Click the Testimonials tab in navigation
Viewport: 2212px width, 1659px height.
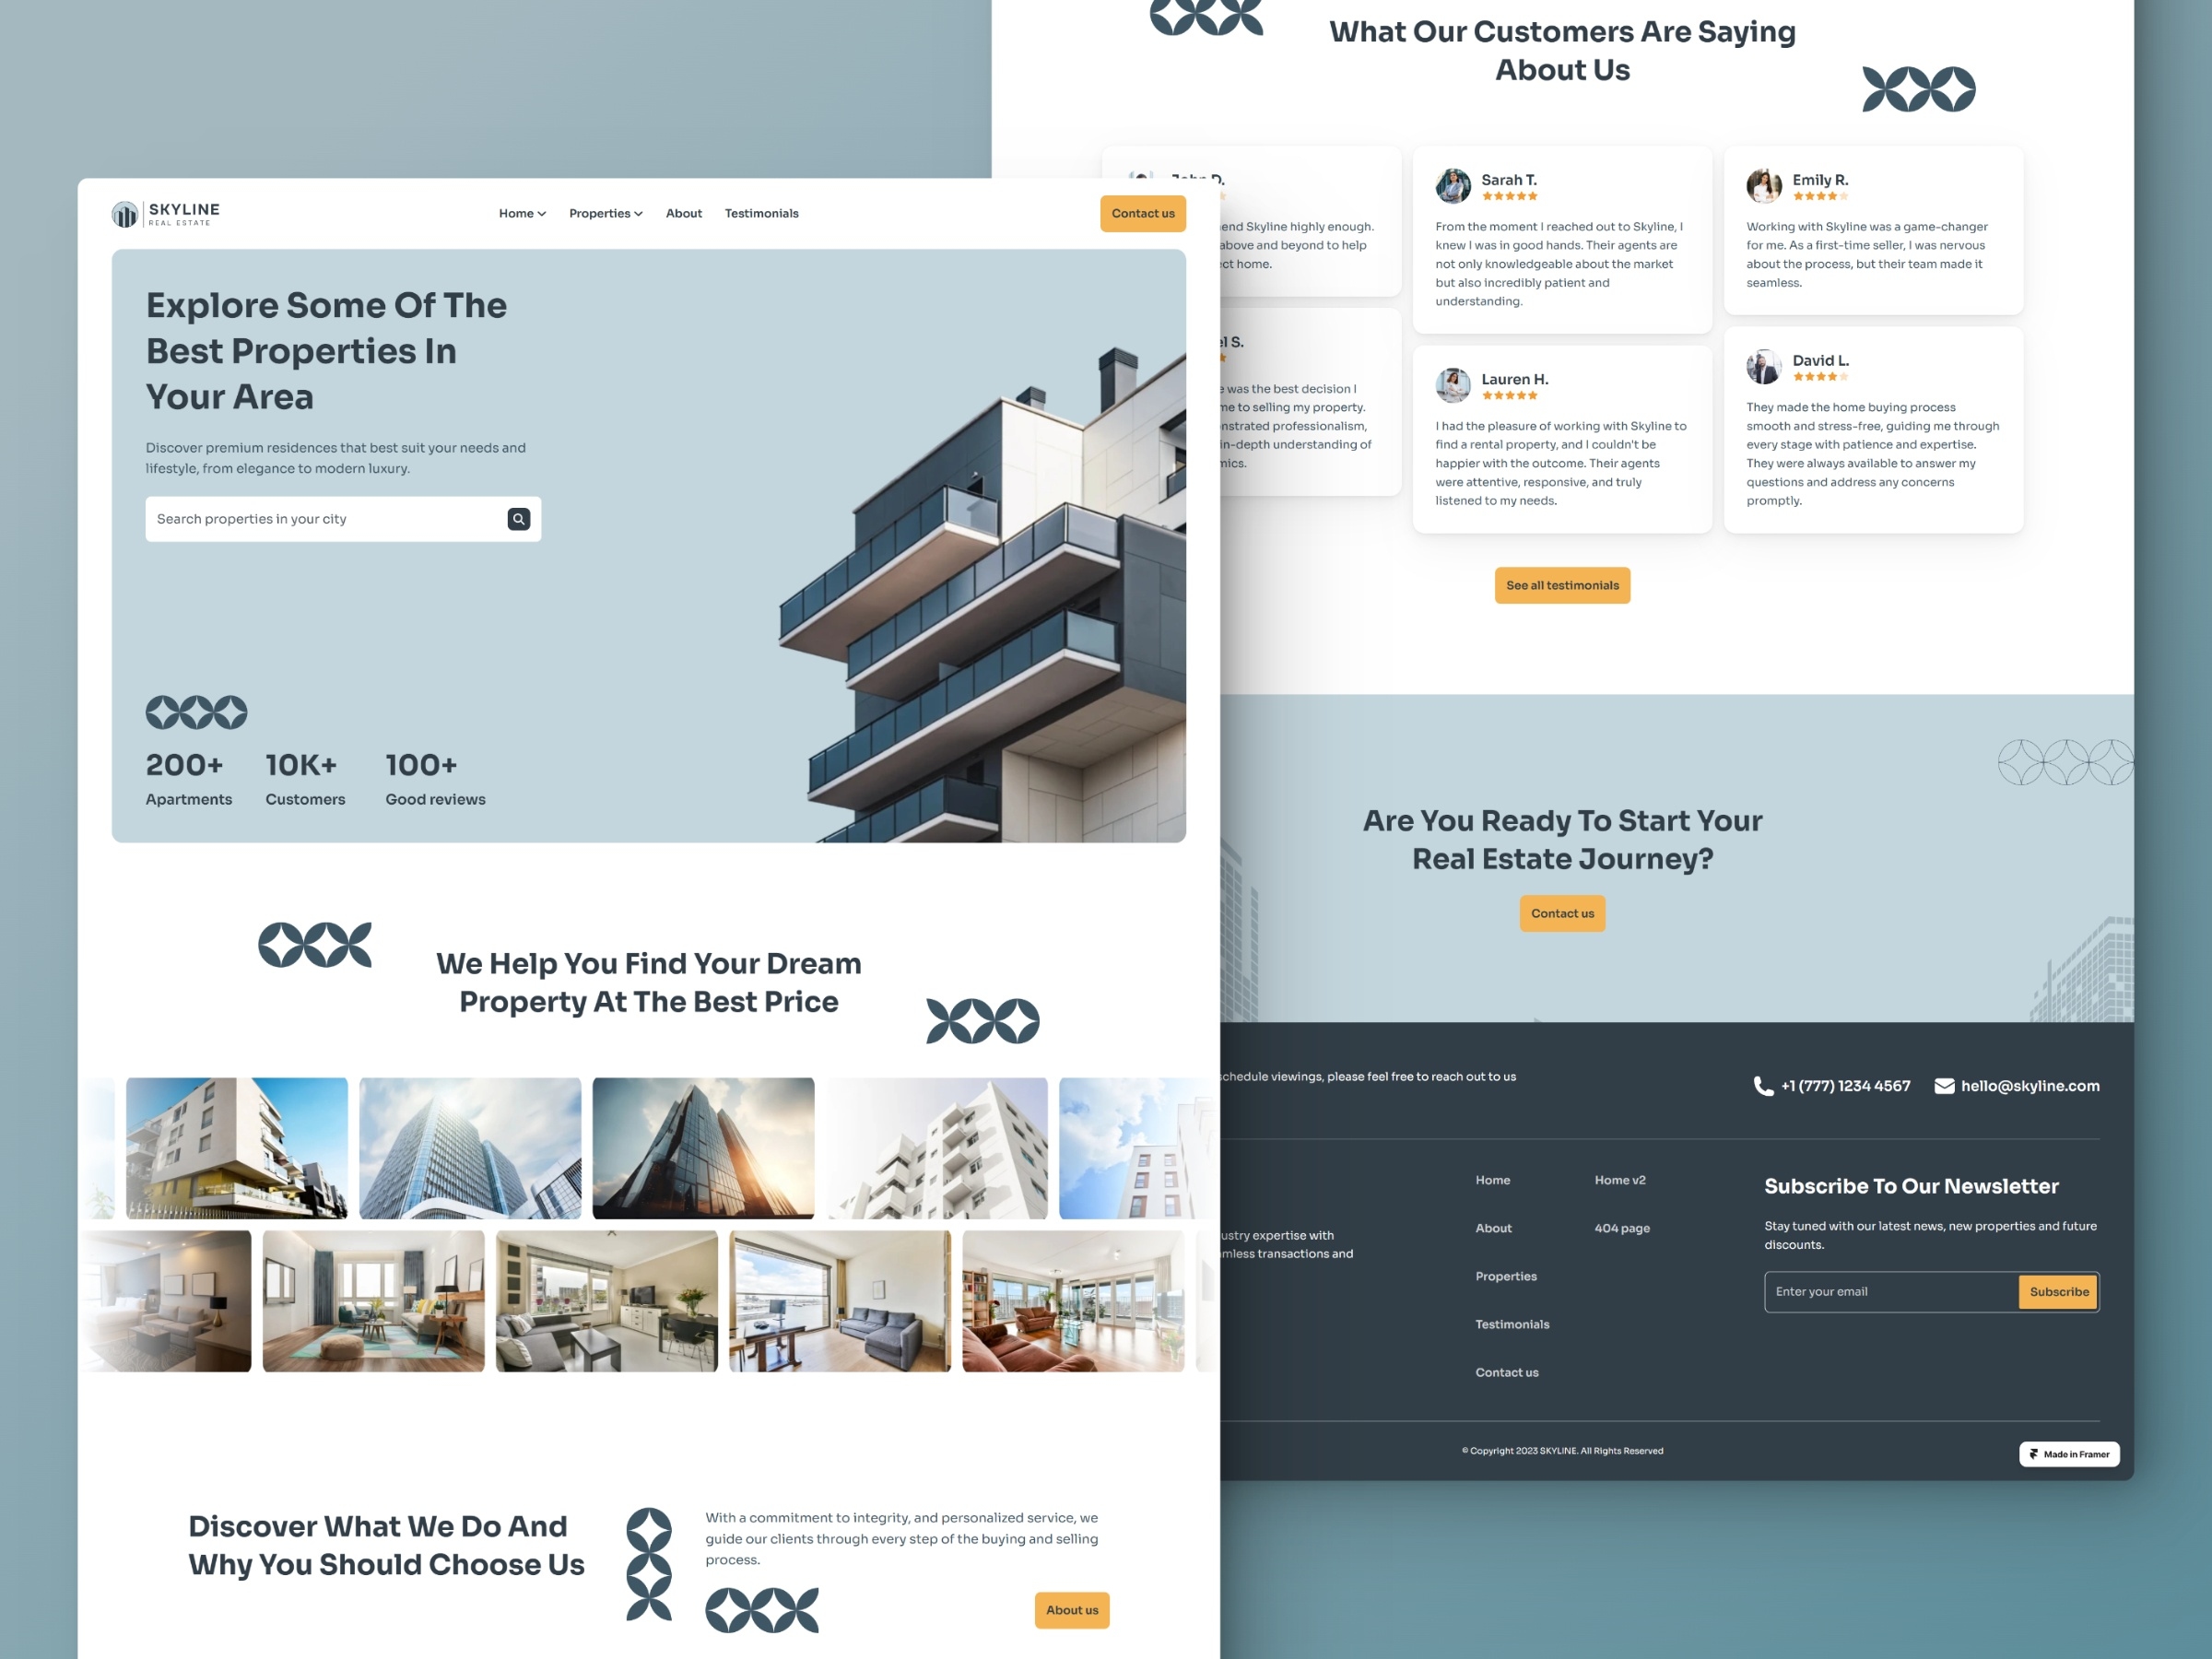761,213
